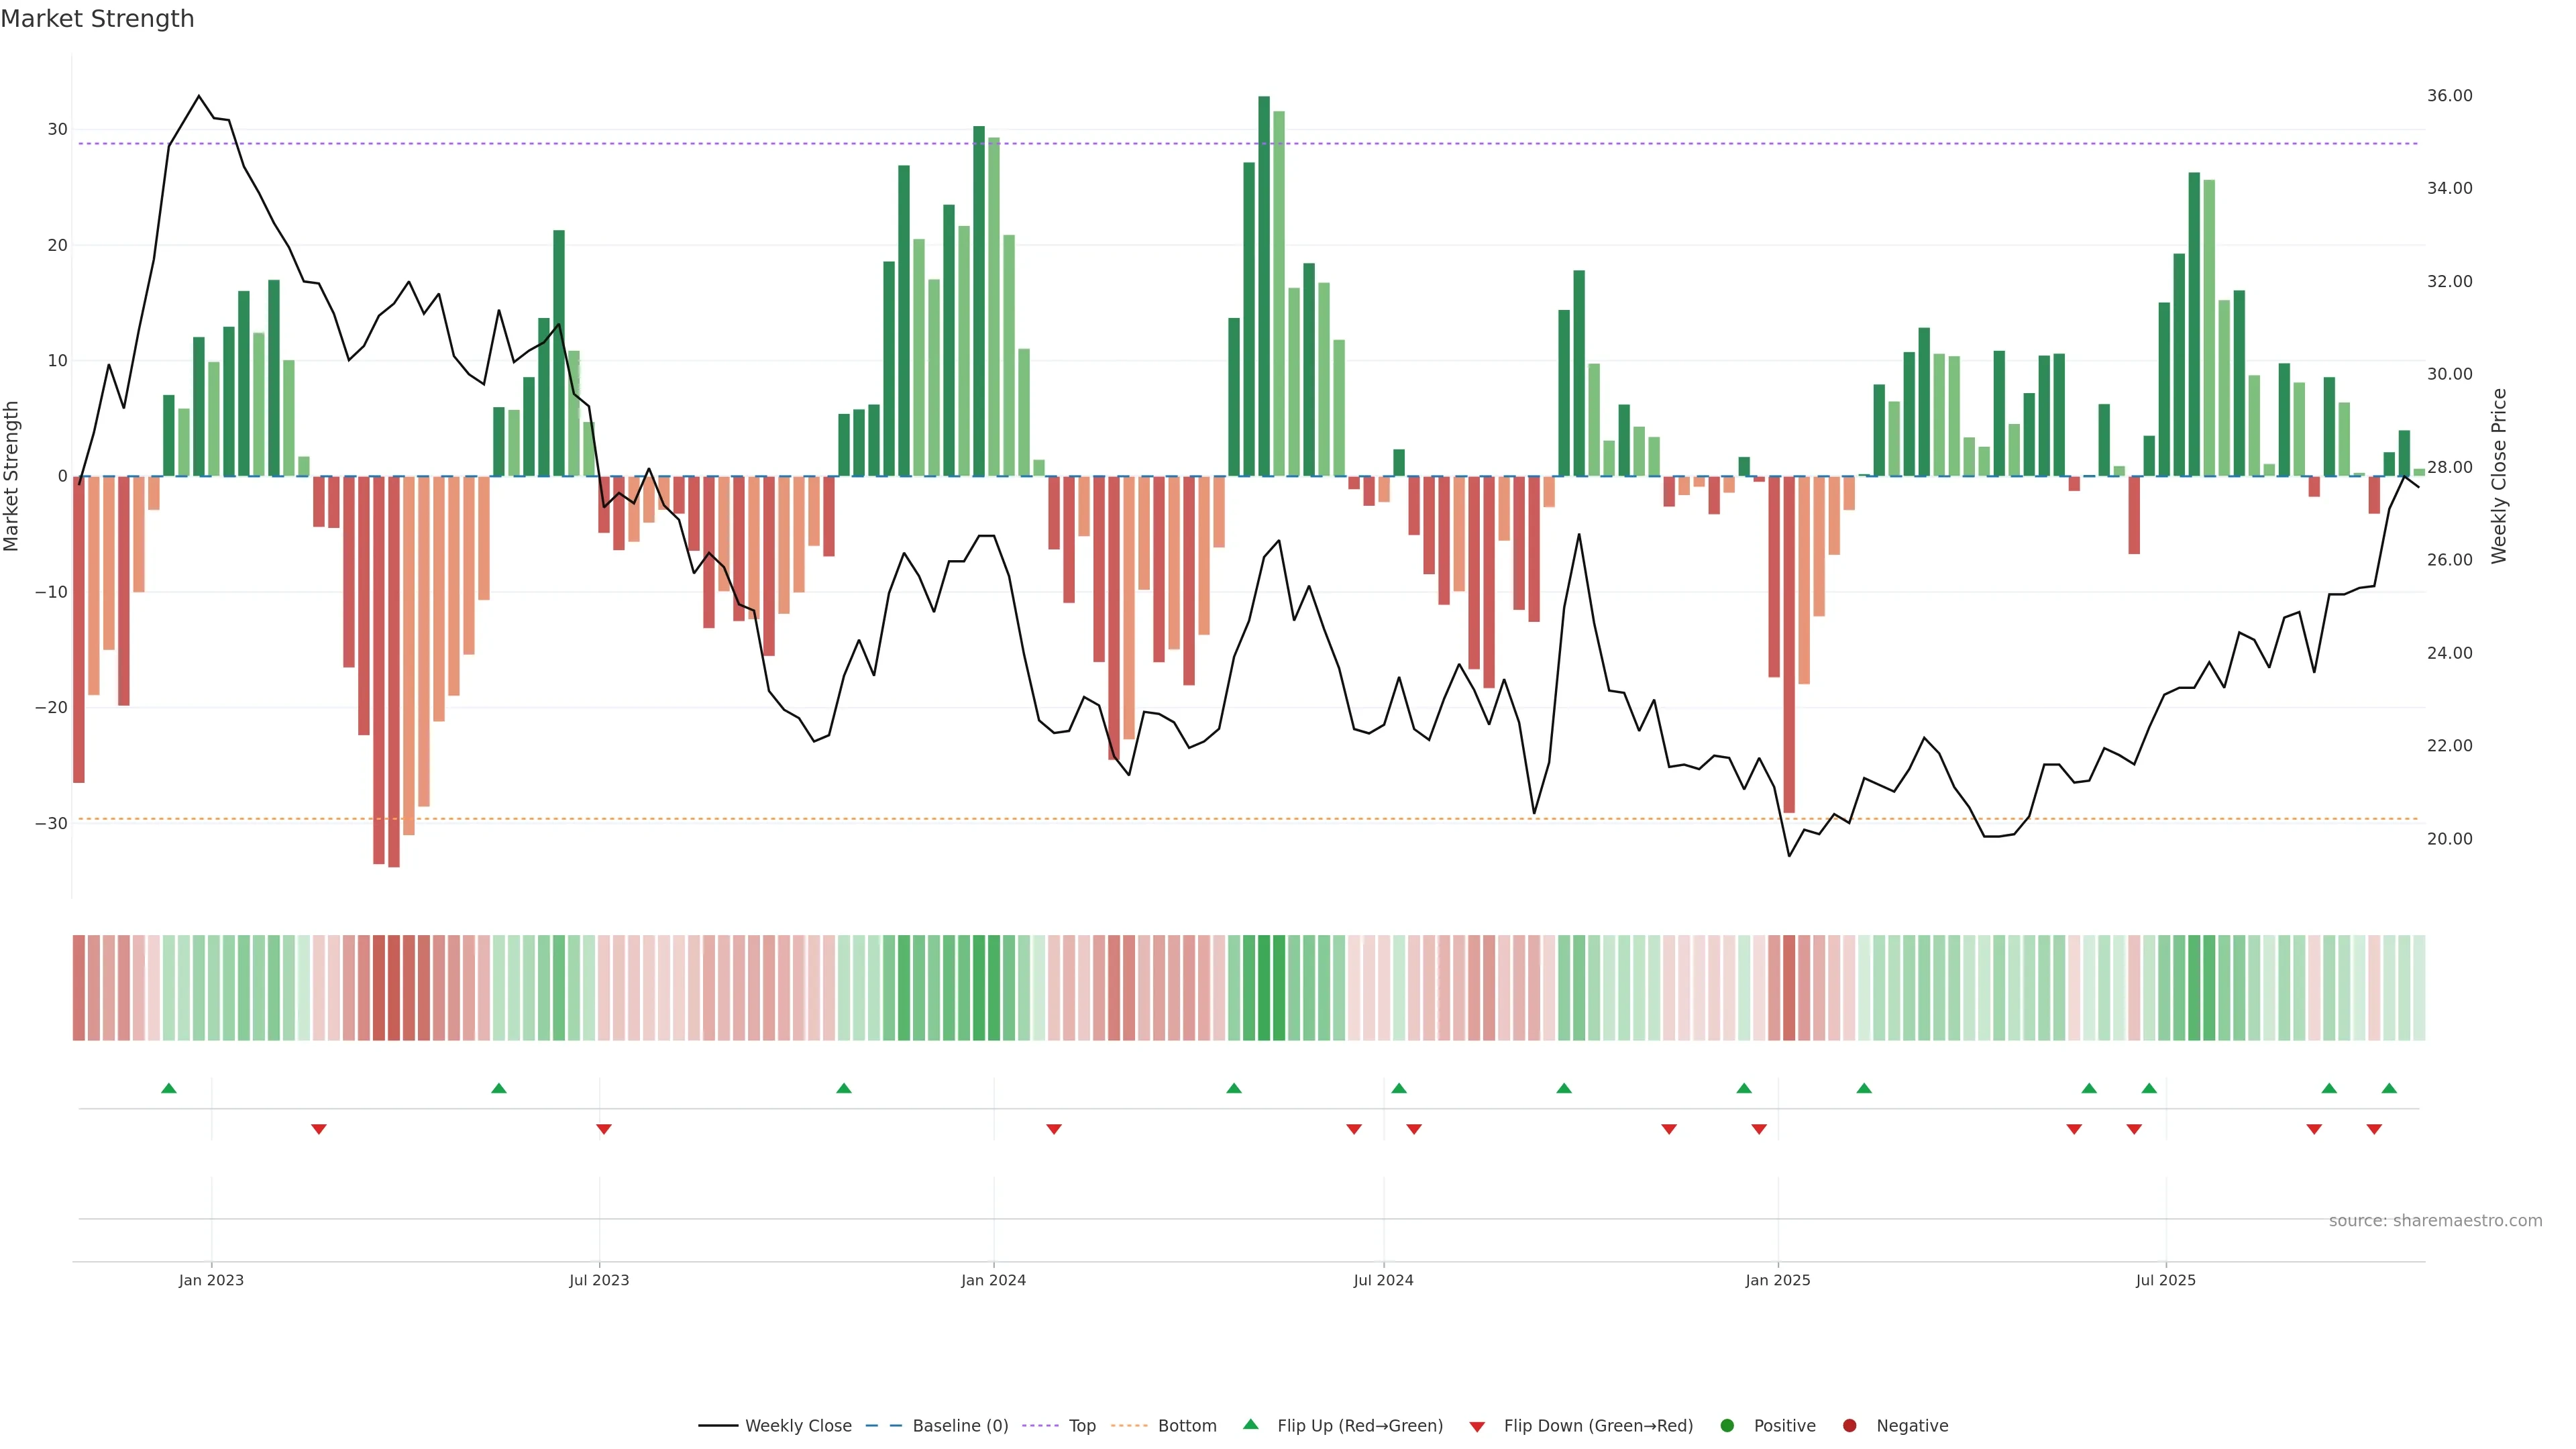This screenshot has width=2576, height=1449.
Task: Click the Flip Down red triangle legend icon
Action: (1477, 1426)
